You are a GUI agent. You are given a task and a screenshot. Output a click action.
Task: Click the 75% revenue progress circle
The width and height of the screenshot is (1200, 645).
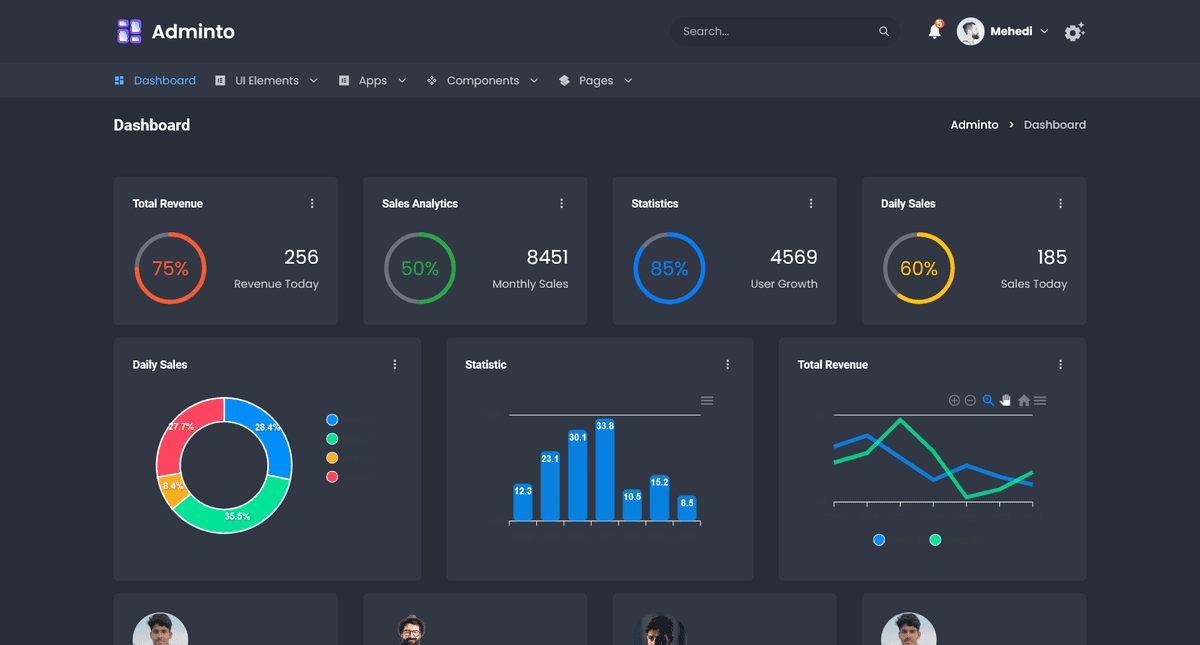click(171, 267)
